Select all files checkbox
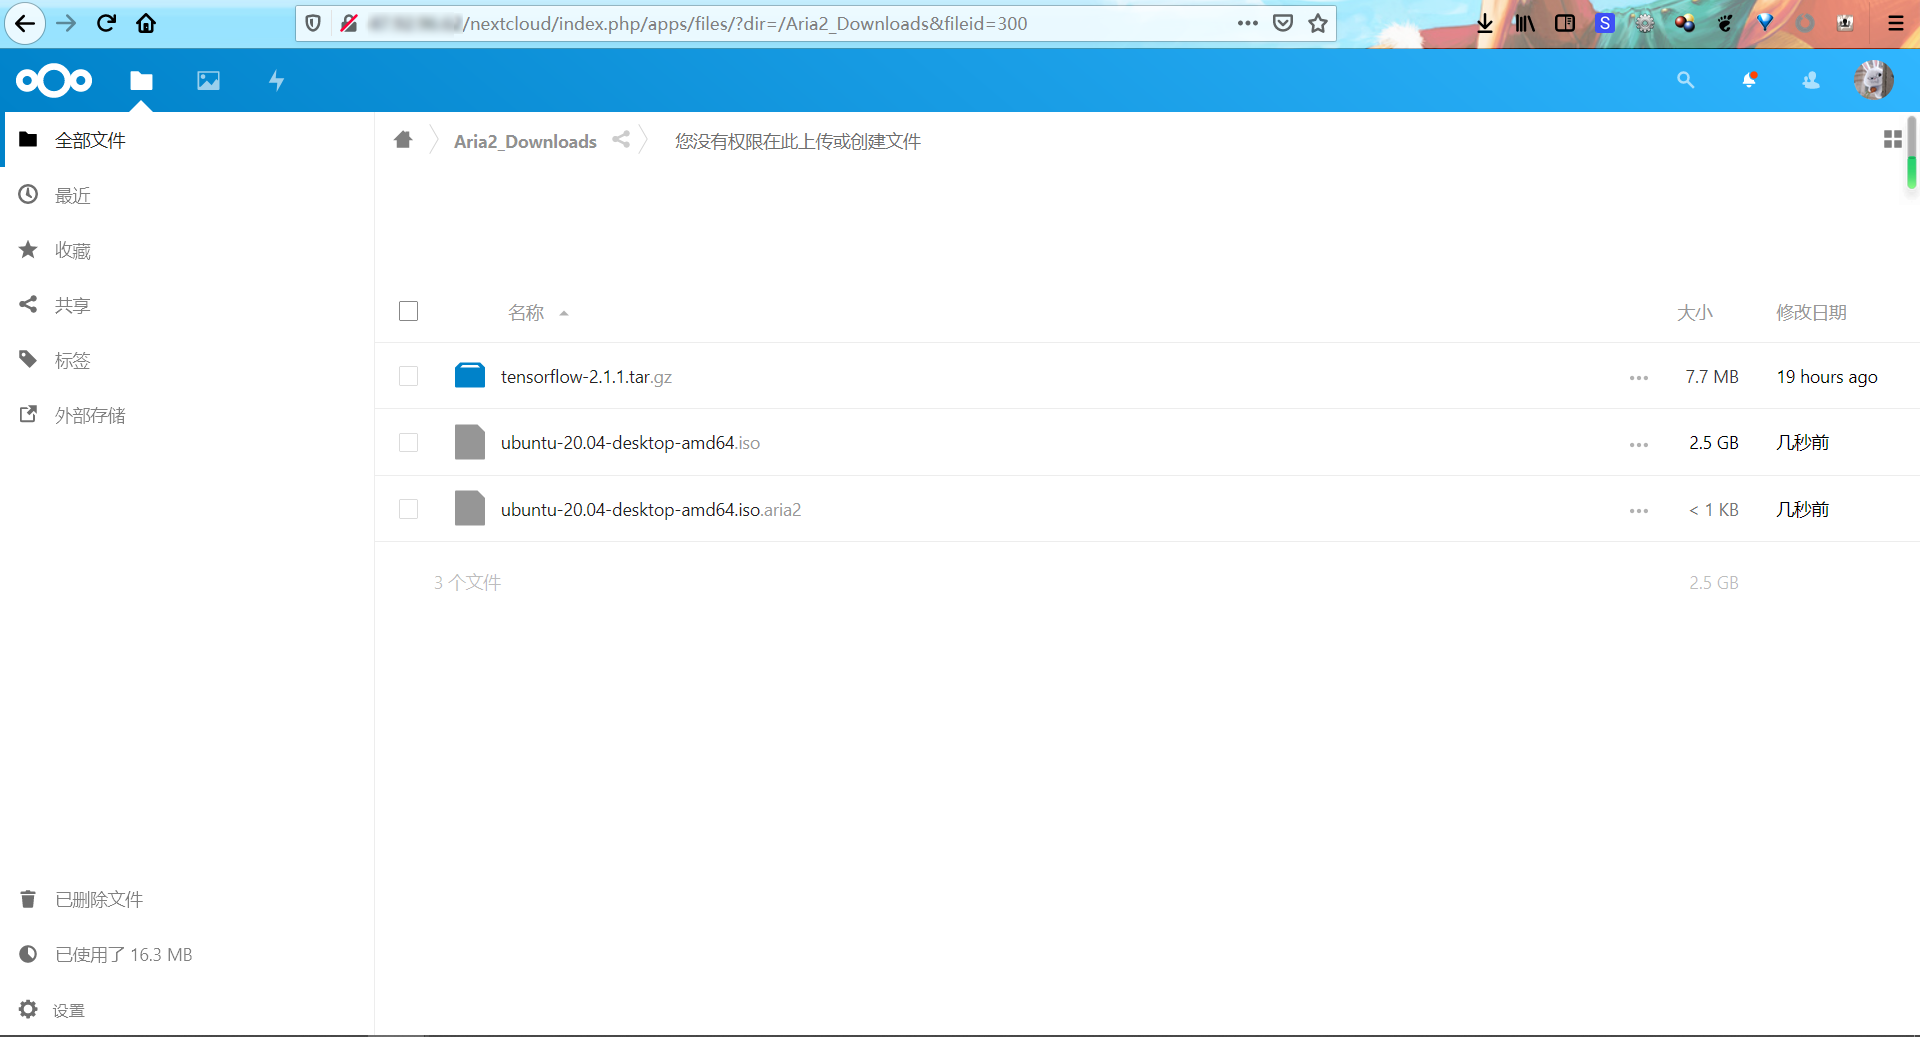This screenshot has width=1920, height=1037. point(408,311)
